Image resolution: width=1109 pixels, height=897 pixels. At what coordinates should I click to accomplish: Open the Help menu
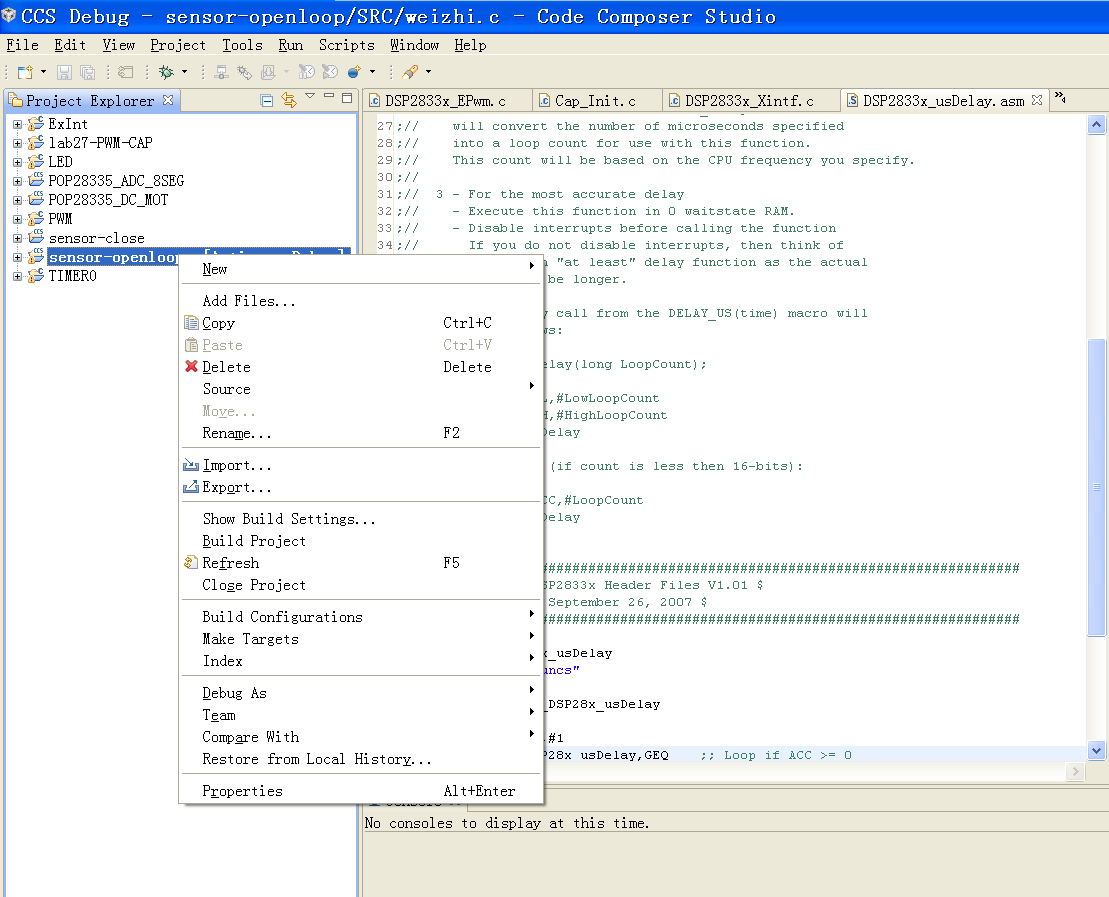470,45
